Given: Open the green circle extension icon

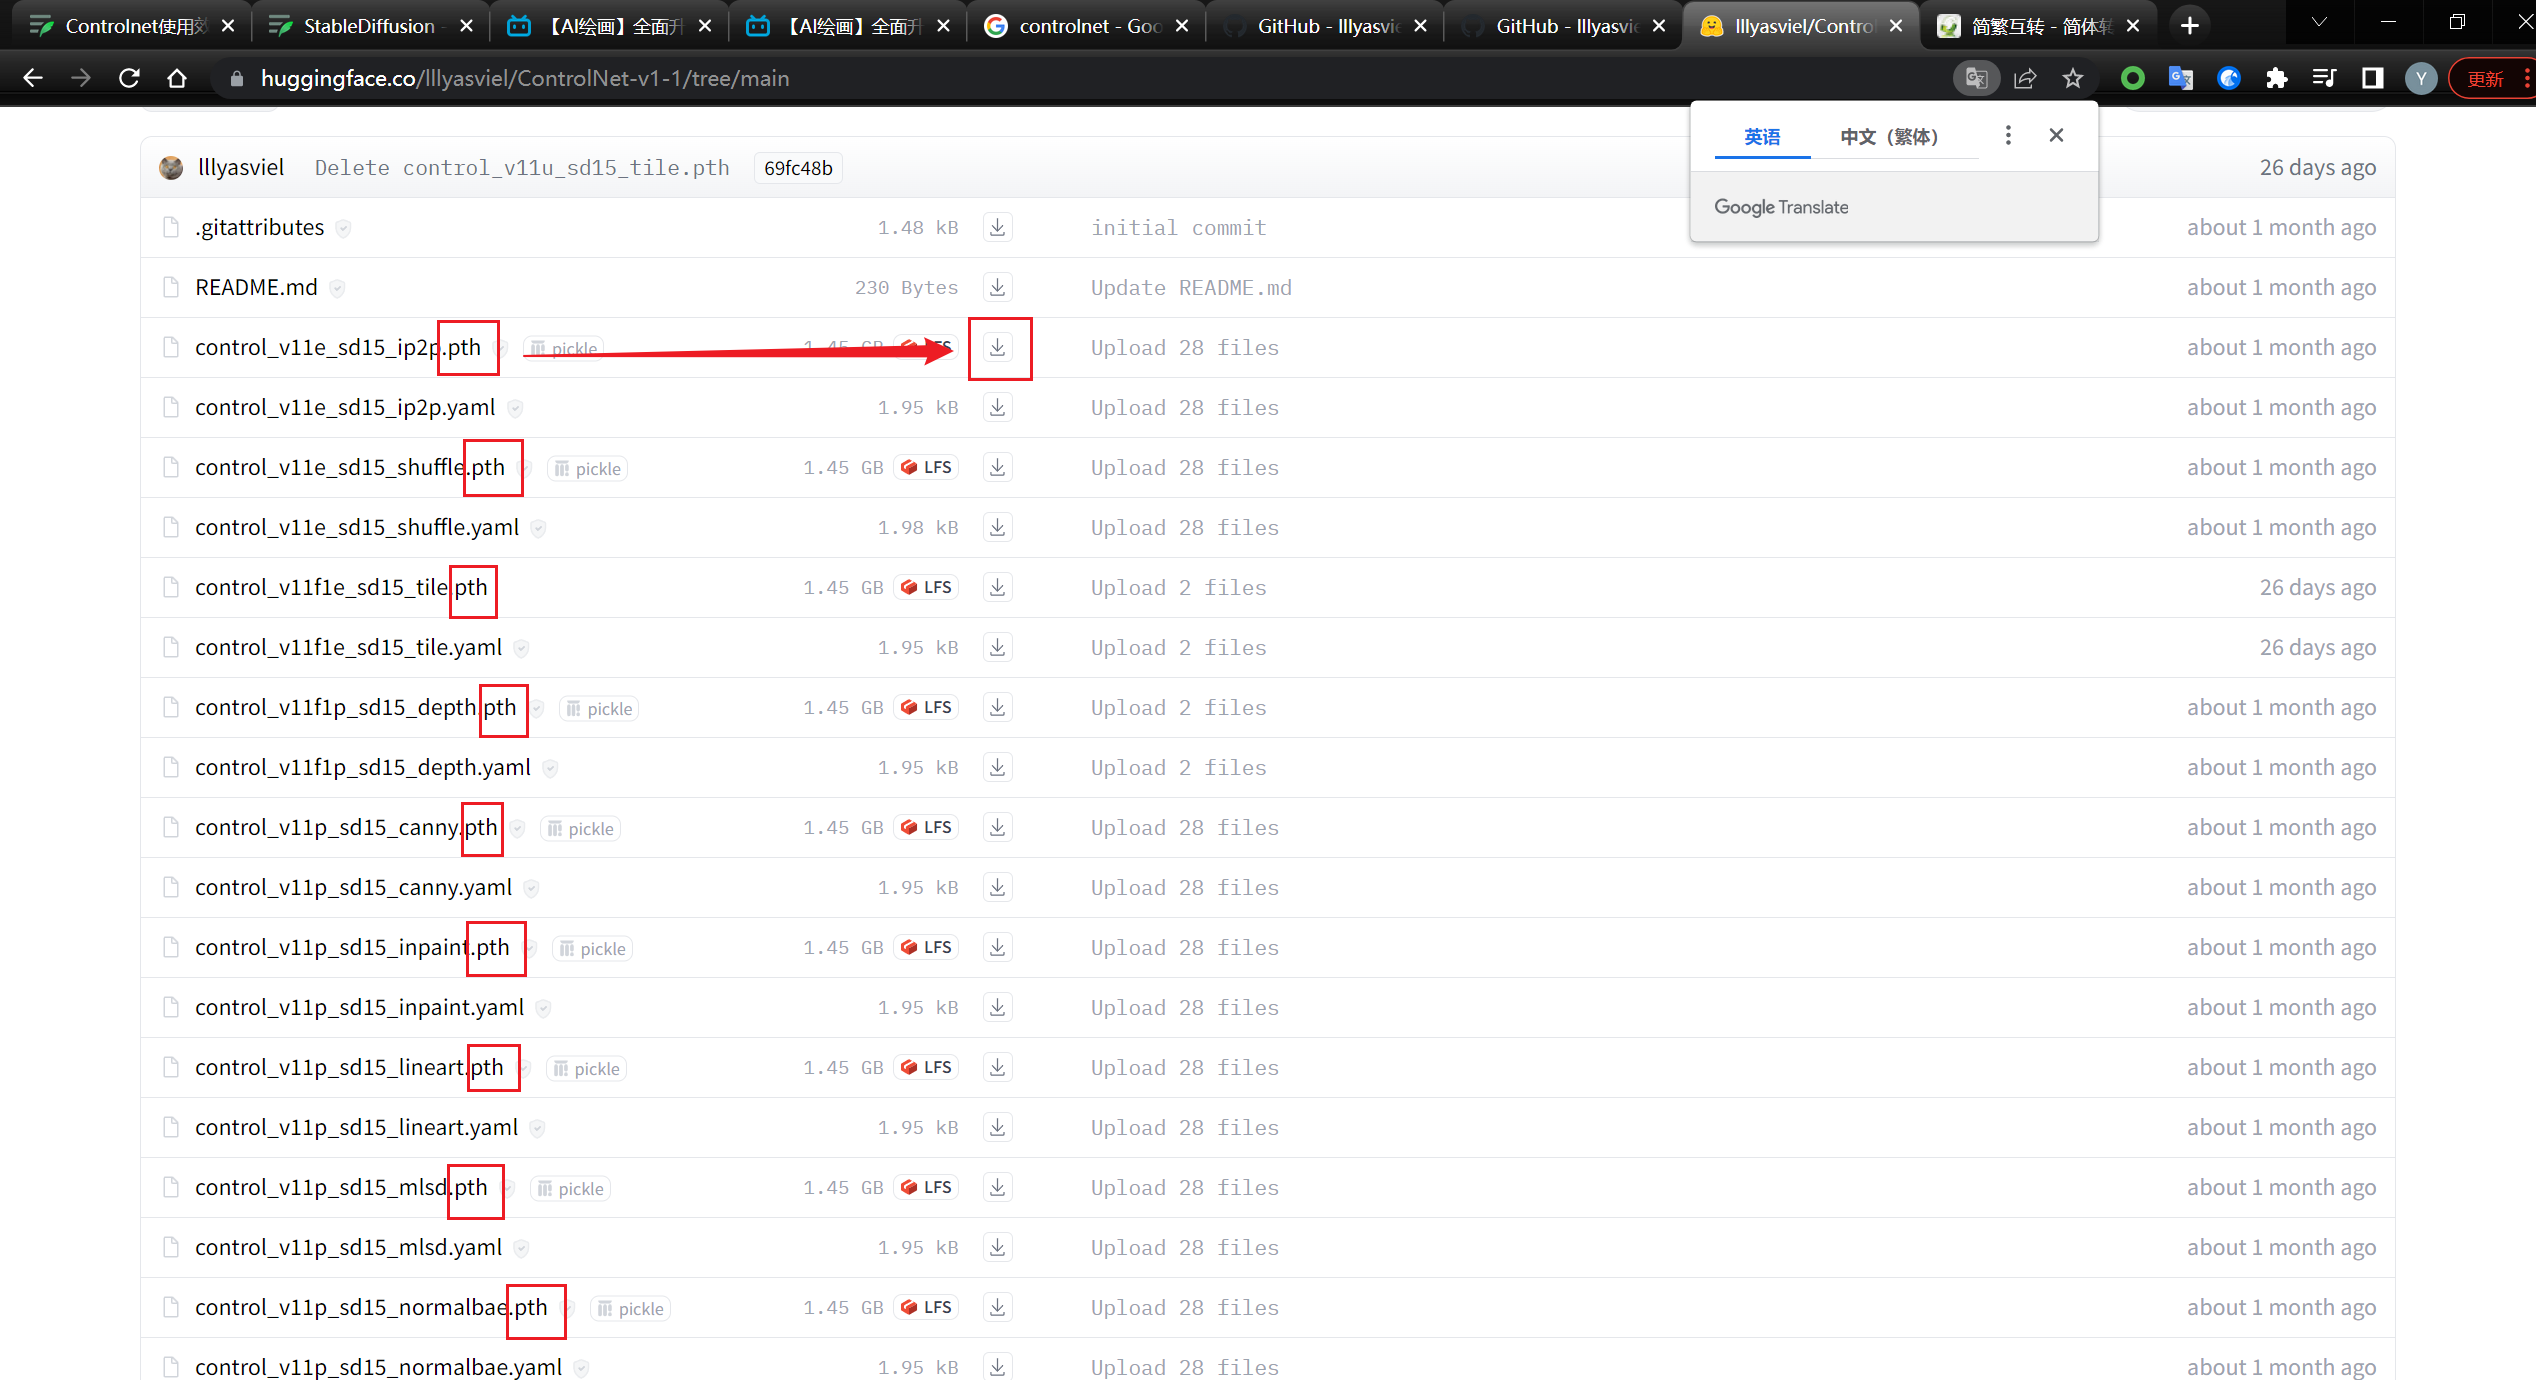Looking at the screenshot, I should [x=2133, y=78].
